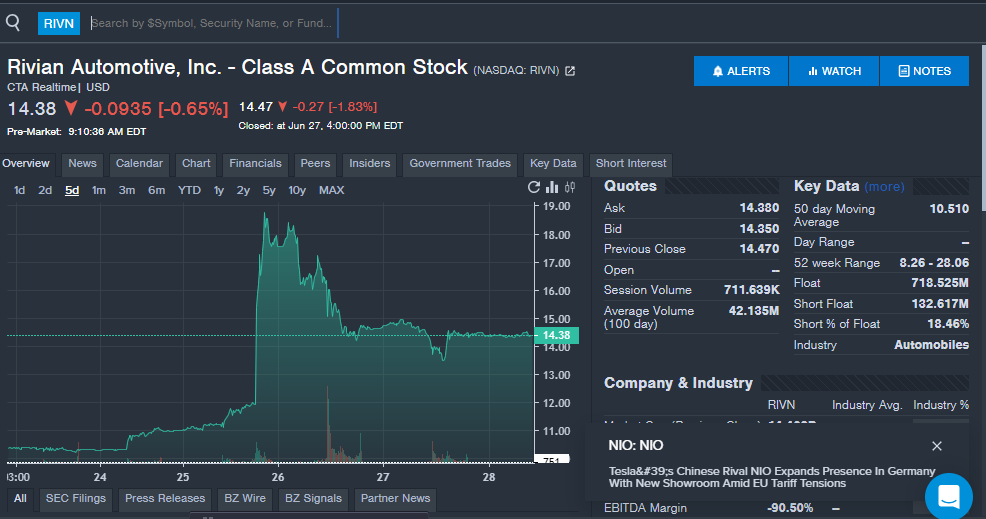Select the 10y chart range
The image size is (986, 519).
pyautogui.click(x=297, y=190)
